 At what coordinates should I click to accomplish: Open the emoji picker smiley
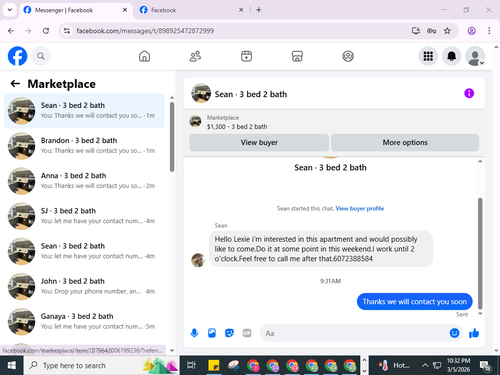click(454, 333)
